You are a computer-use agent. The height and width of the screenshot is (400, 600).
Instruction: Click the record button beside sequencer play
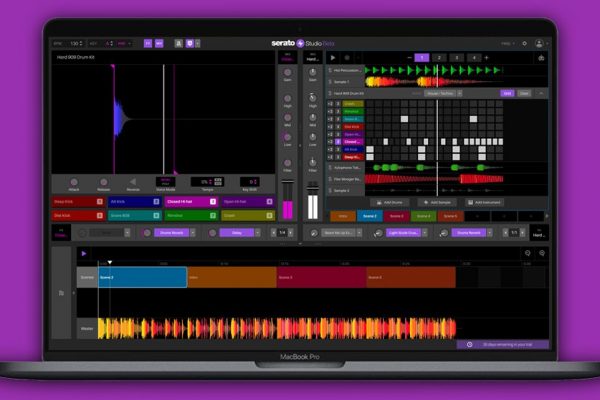click(347, 58)
